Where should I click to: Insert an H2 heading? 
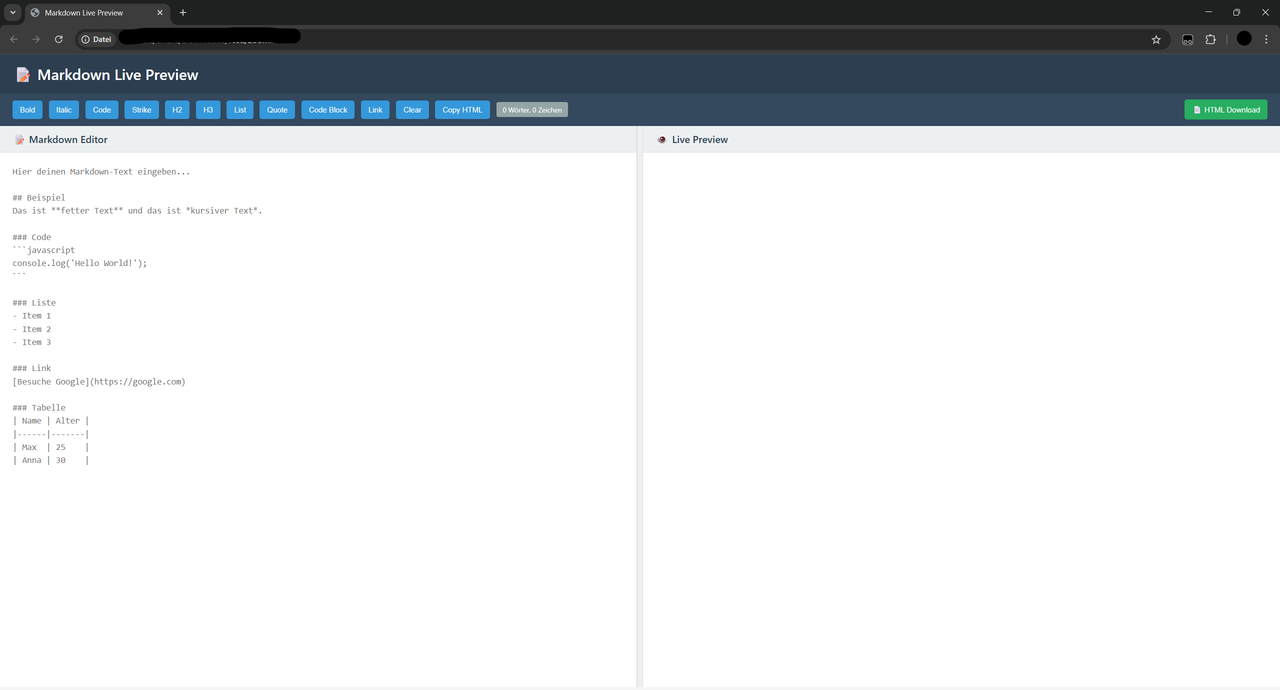click(177, 110)
